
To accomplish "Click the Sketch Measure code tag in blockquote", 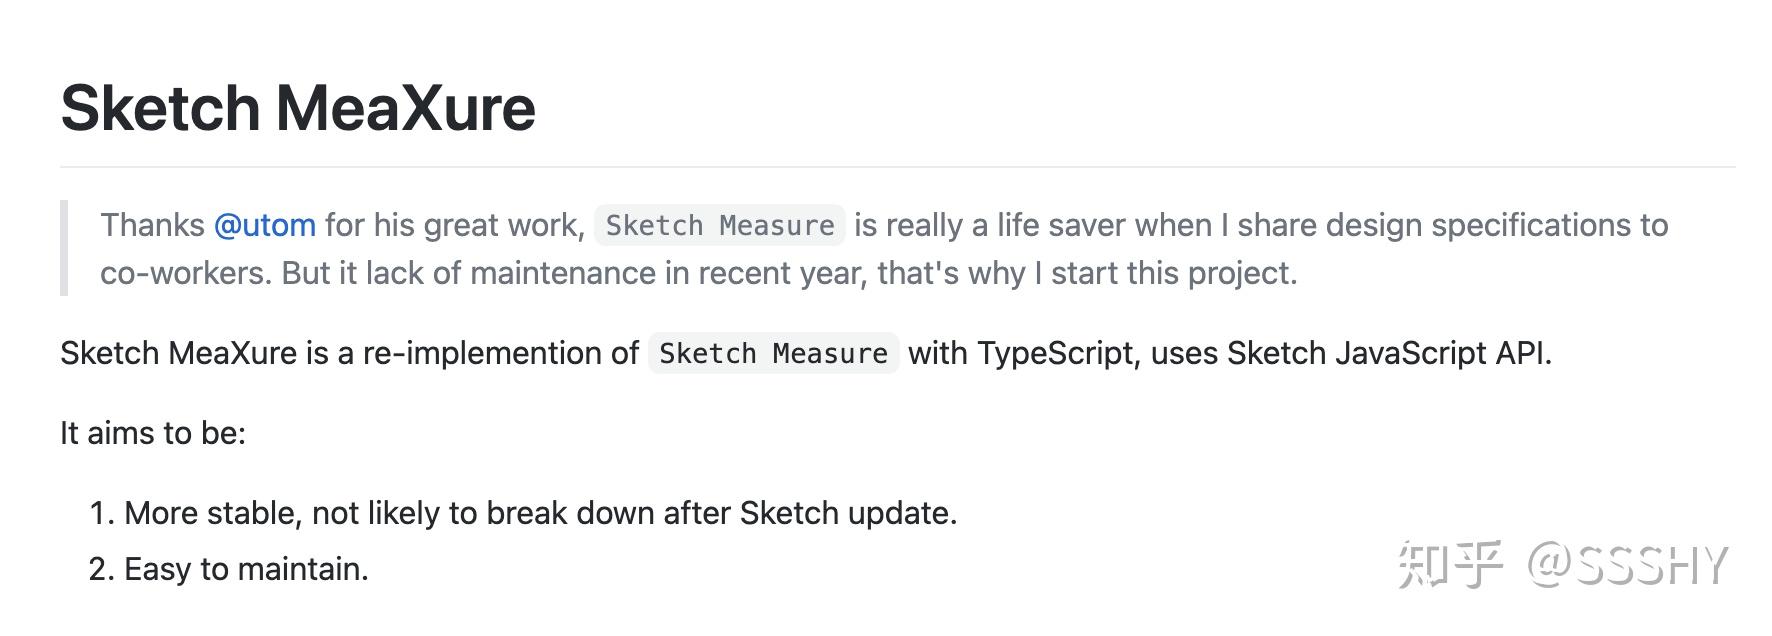I will (x=720, y=226).
